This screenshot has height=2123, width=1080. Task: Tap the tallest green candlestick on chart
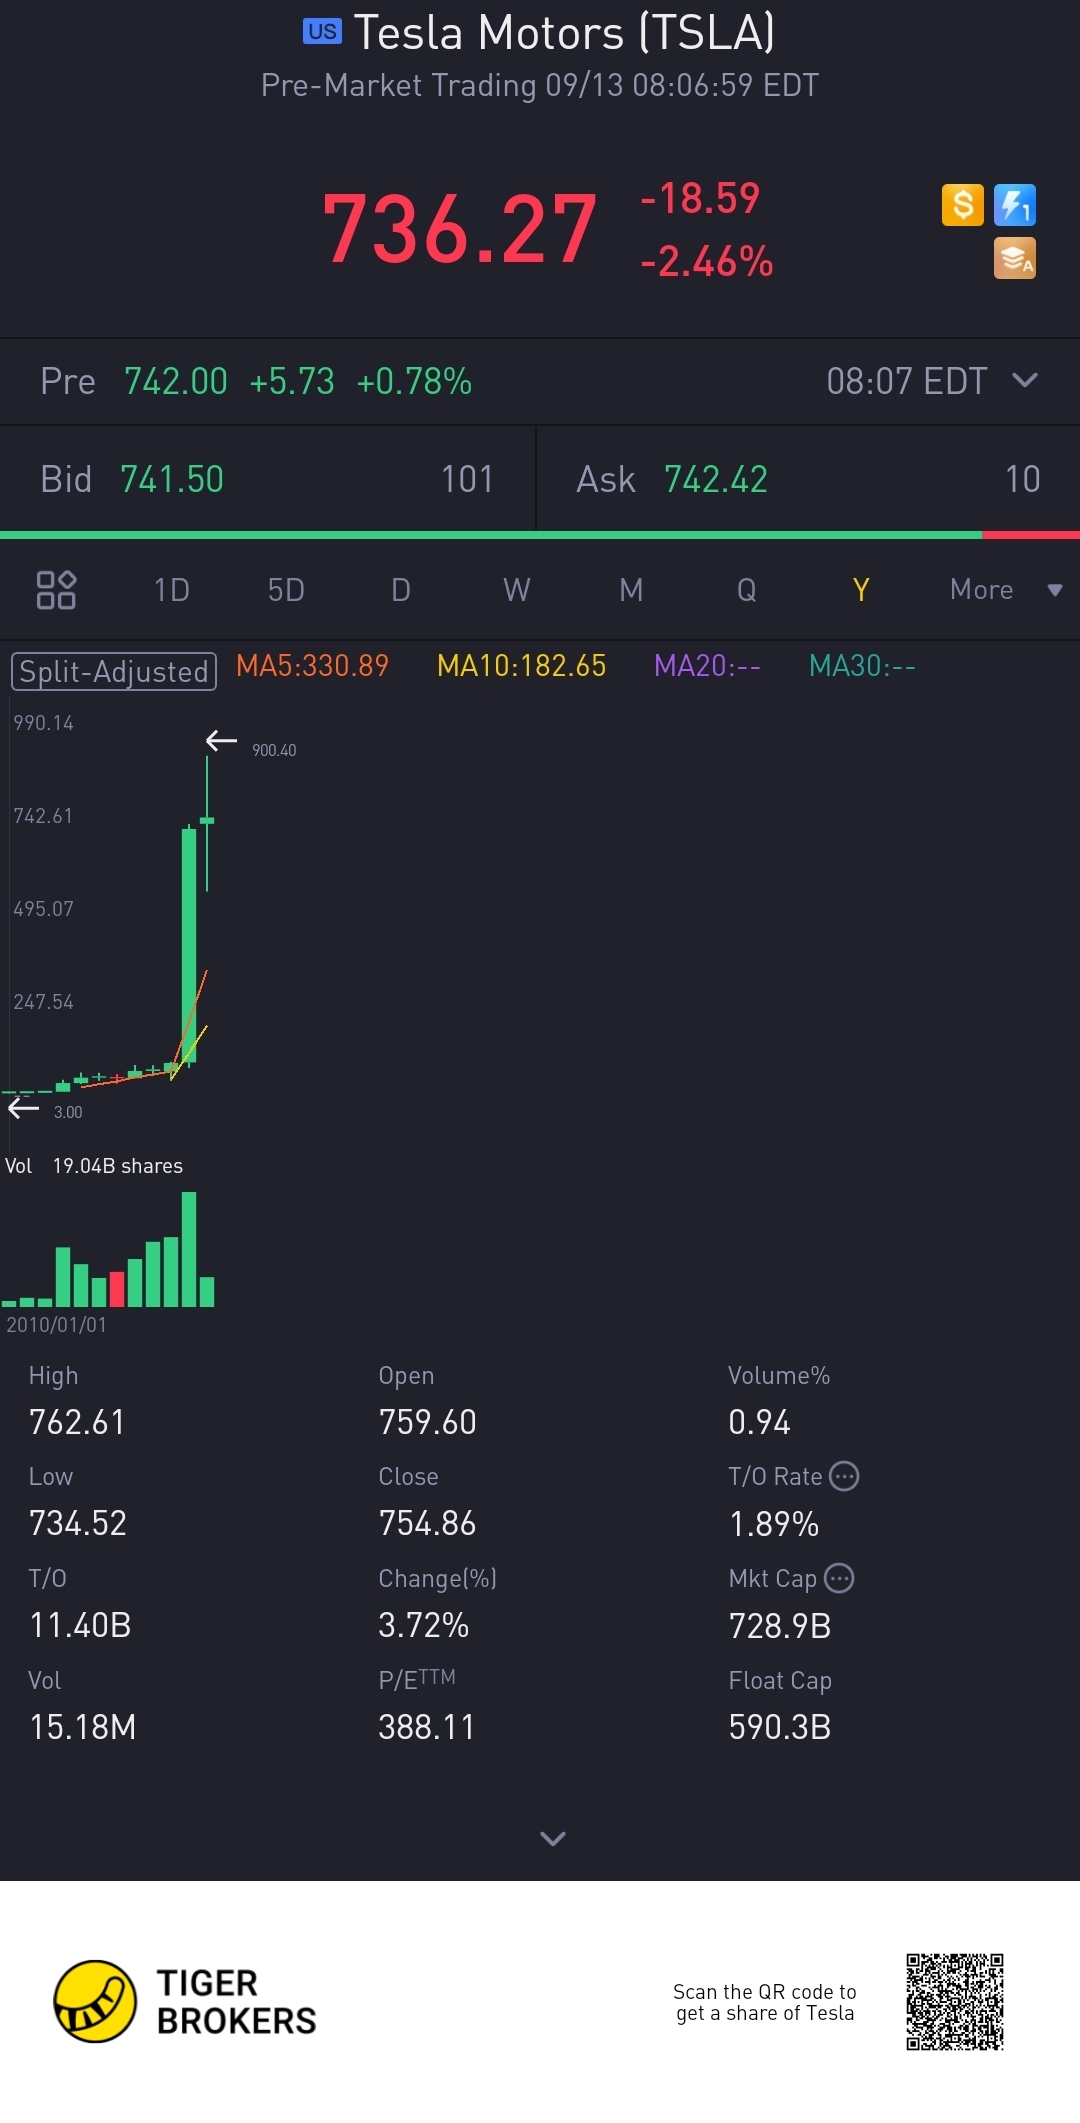pyautogui.click(x=189, y=948)
